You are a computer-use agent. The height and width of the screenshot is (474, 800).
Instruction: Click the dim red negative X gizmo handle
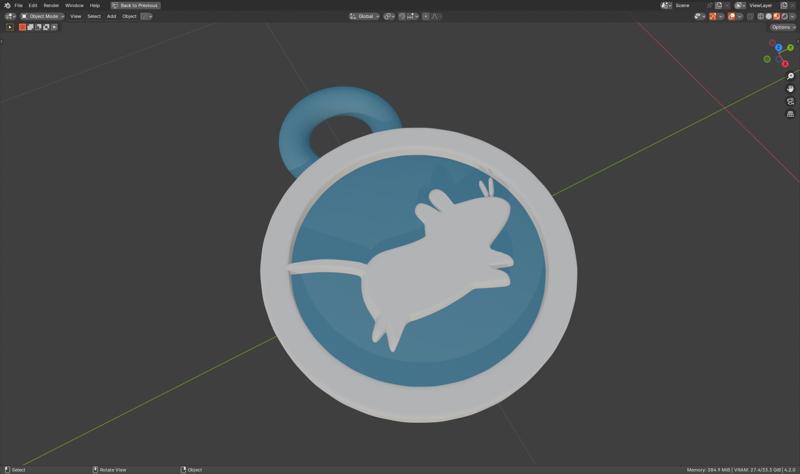pyautogui.click(x=772, y=43)
